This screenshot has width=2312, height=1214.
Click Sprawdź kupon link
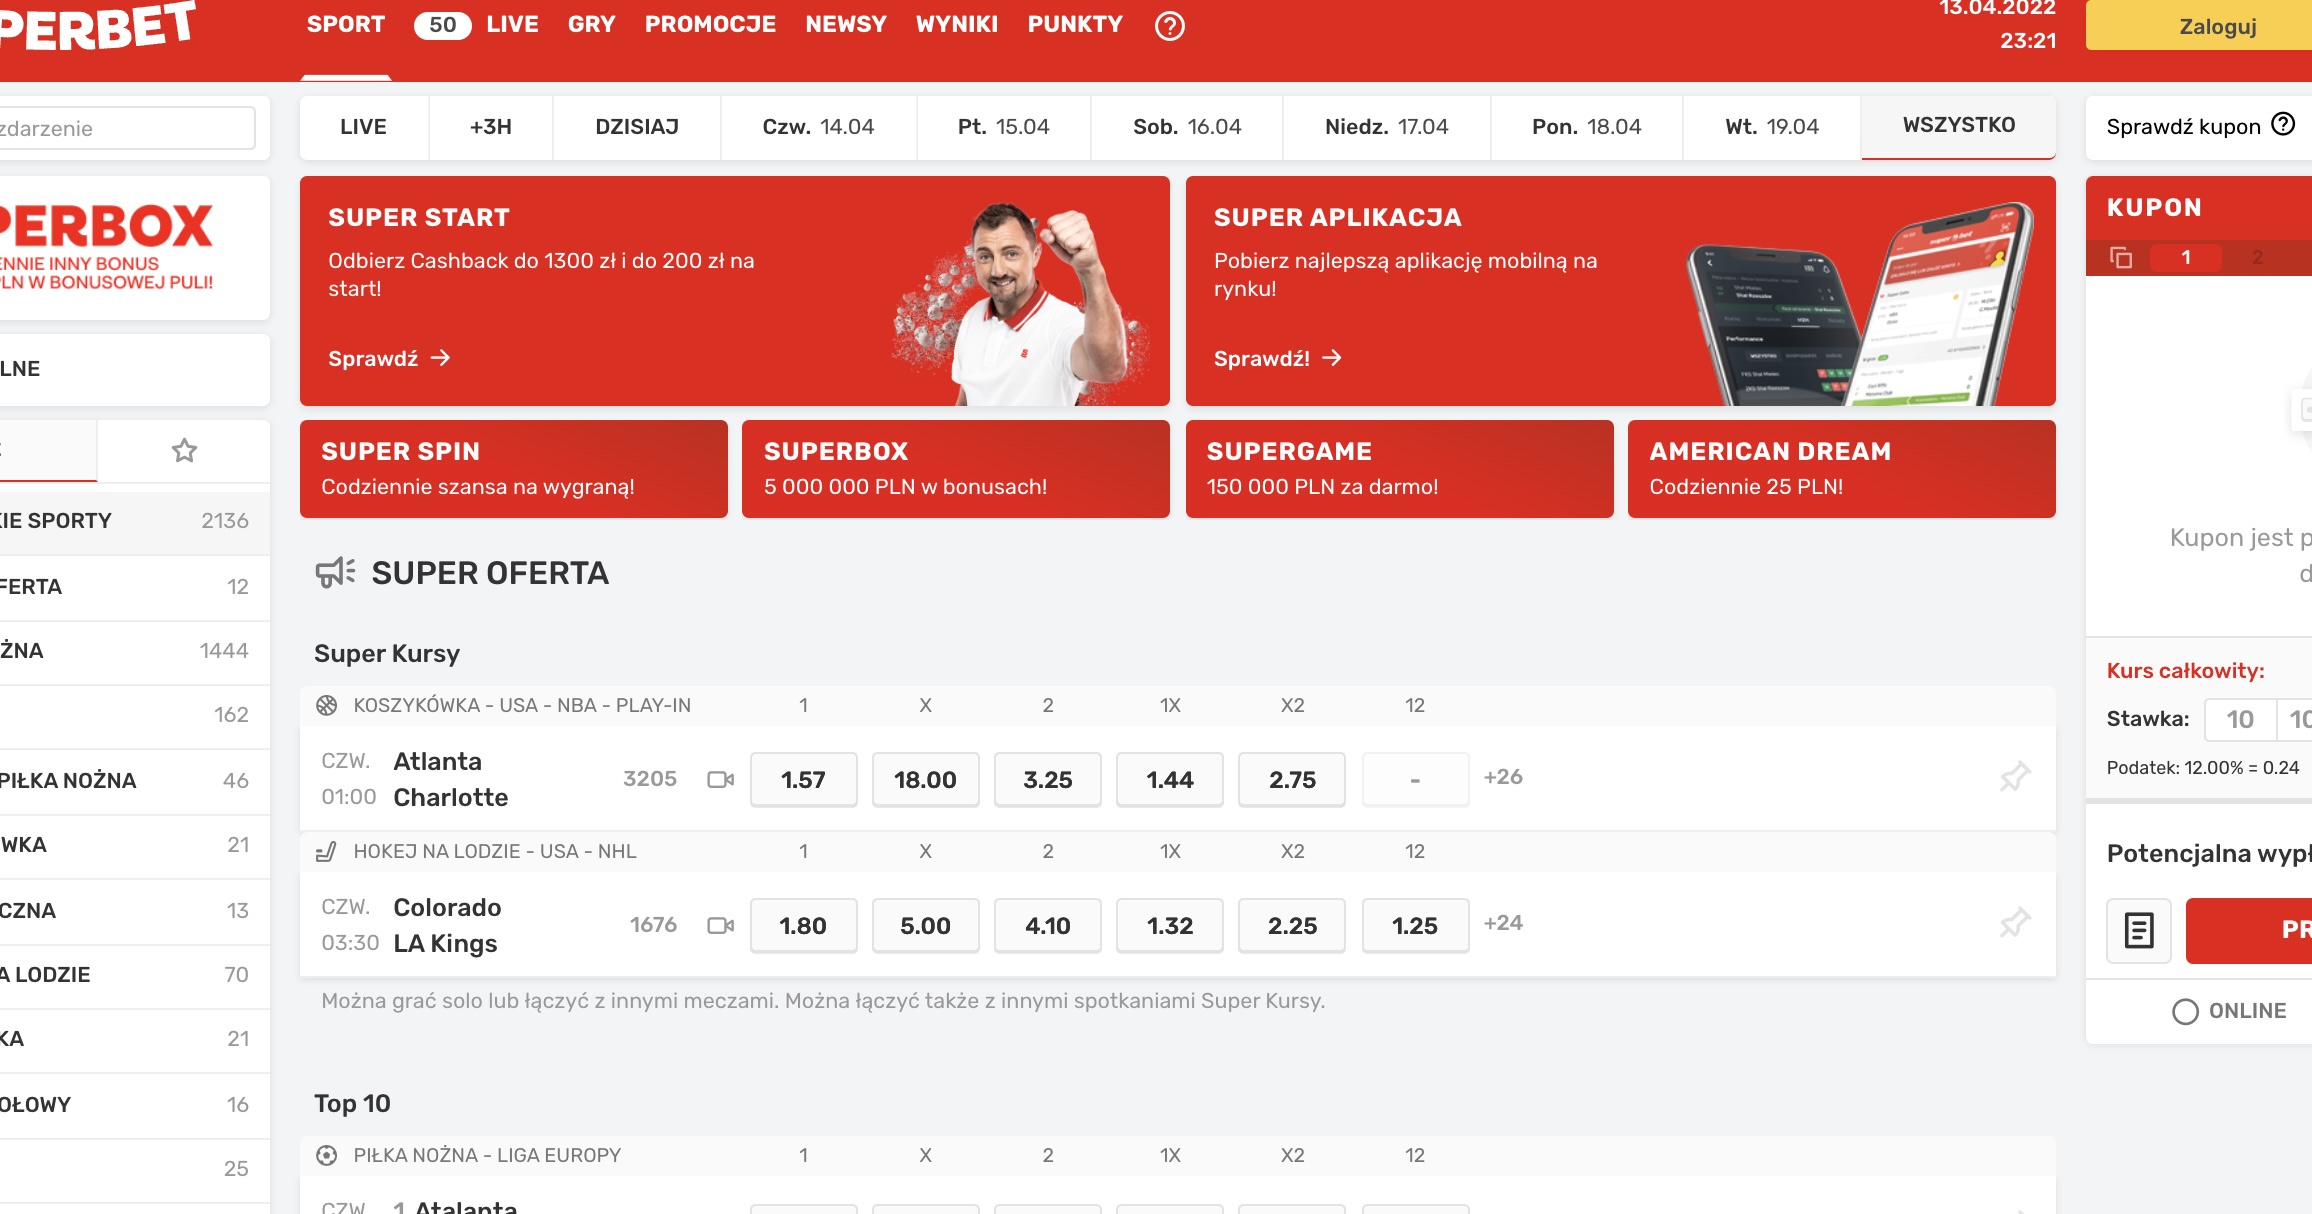point(2183,127)
